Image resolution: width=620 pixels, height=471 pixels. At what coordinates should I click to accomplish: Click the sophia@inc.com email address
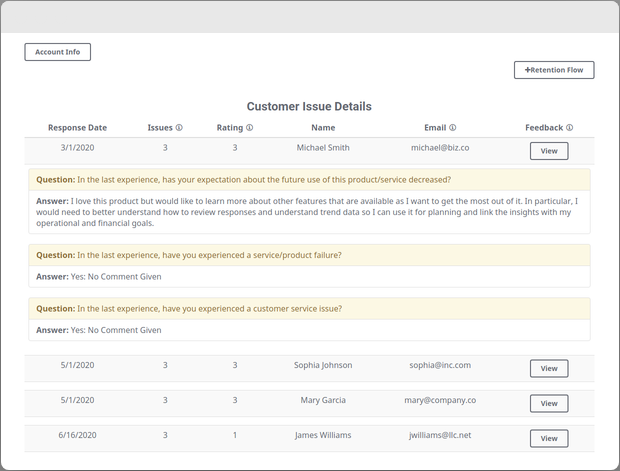coord(440,365)
